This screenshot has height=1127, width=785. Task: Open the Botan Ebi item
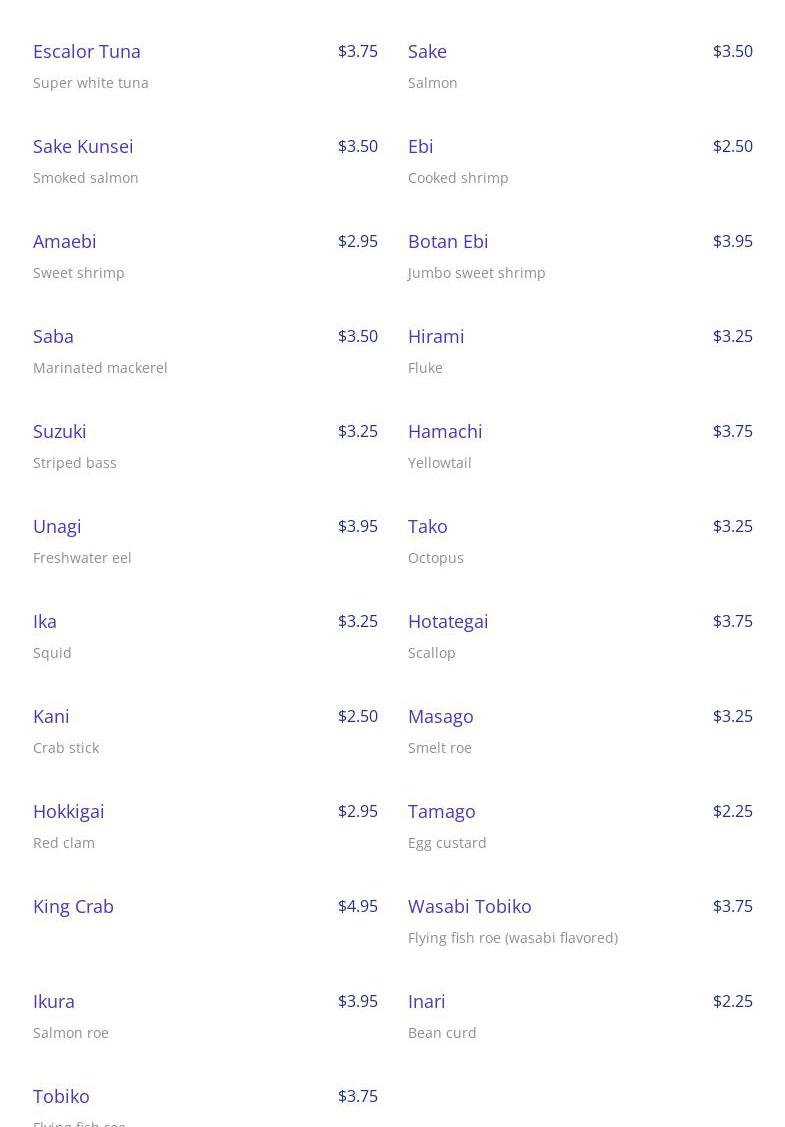(x=448, y=241)
